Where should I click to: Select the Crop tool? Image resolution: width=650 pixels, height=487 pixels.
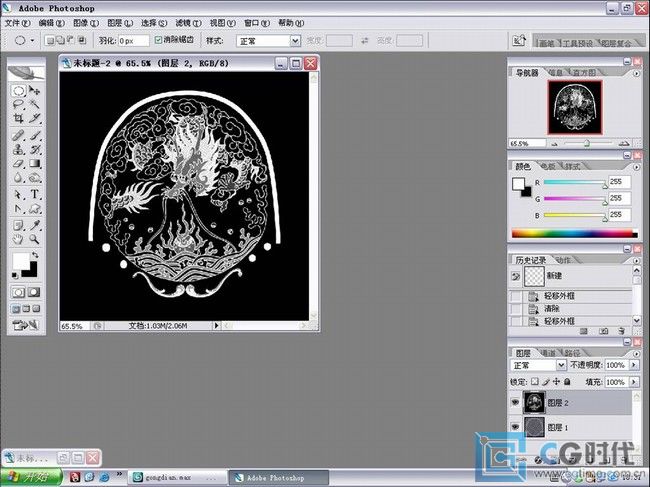click(x=18, y=119)
